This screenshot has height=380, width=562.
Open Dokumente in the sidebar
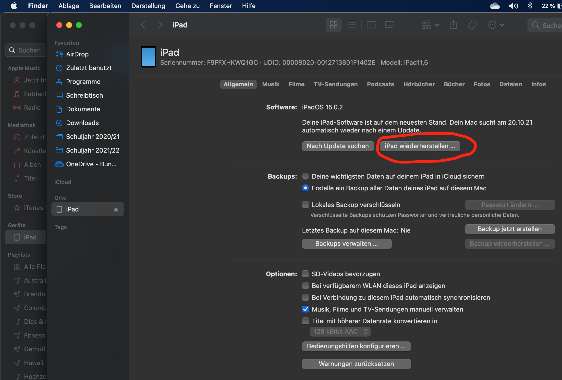point(78,109)
